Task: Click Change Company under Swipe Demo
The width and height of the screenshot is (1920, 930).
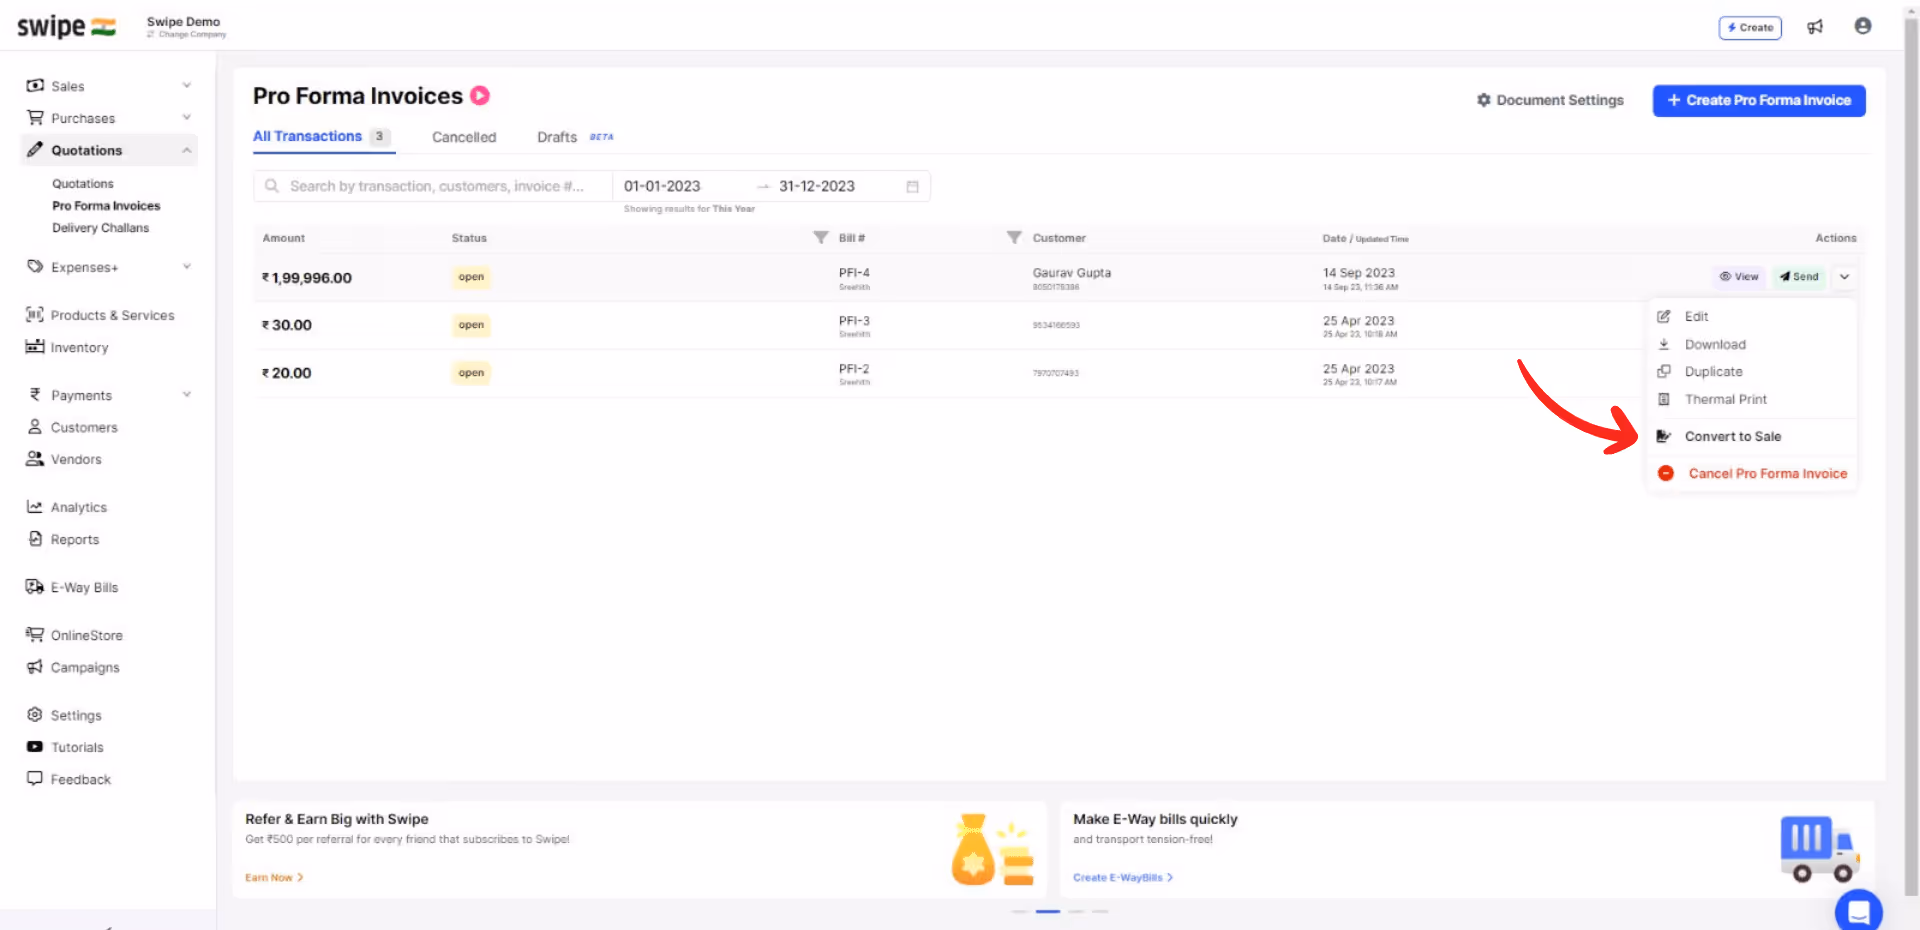Action: (x=187, y=35)
